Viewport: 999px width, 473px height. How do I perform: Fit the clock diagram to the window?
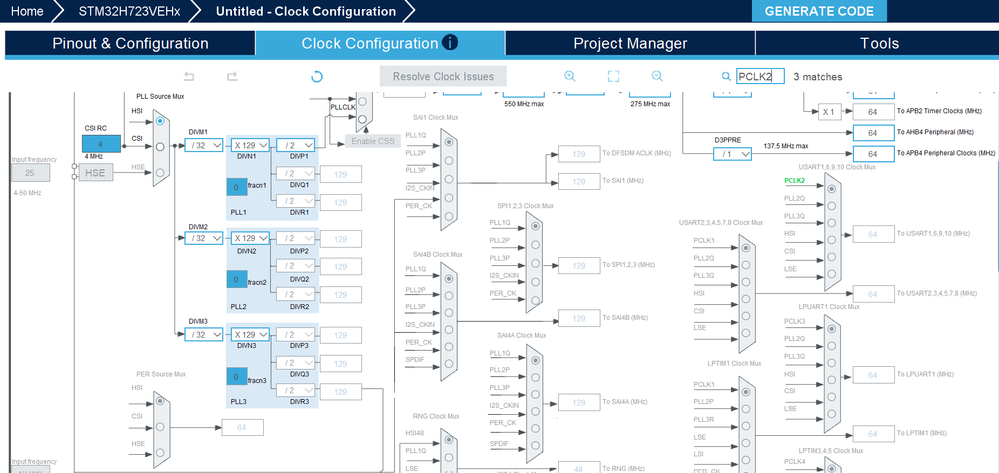(x=614, y=76)
